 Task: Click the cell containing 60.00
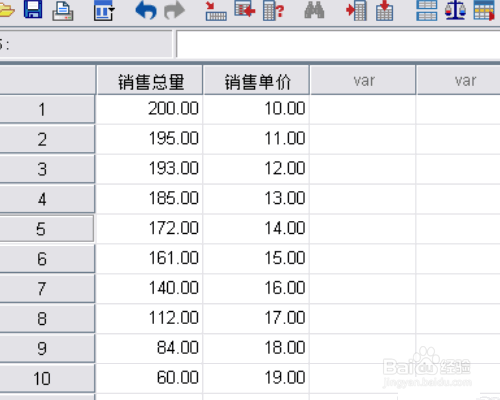tap(149, 378)
